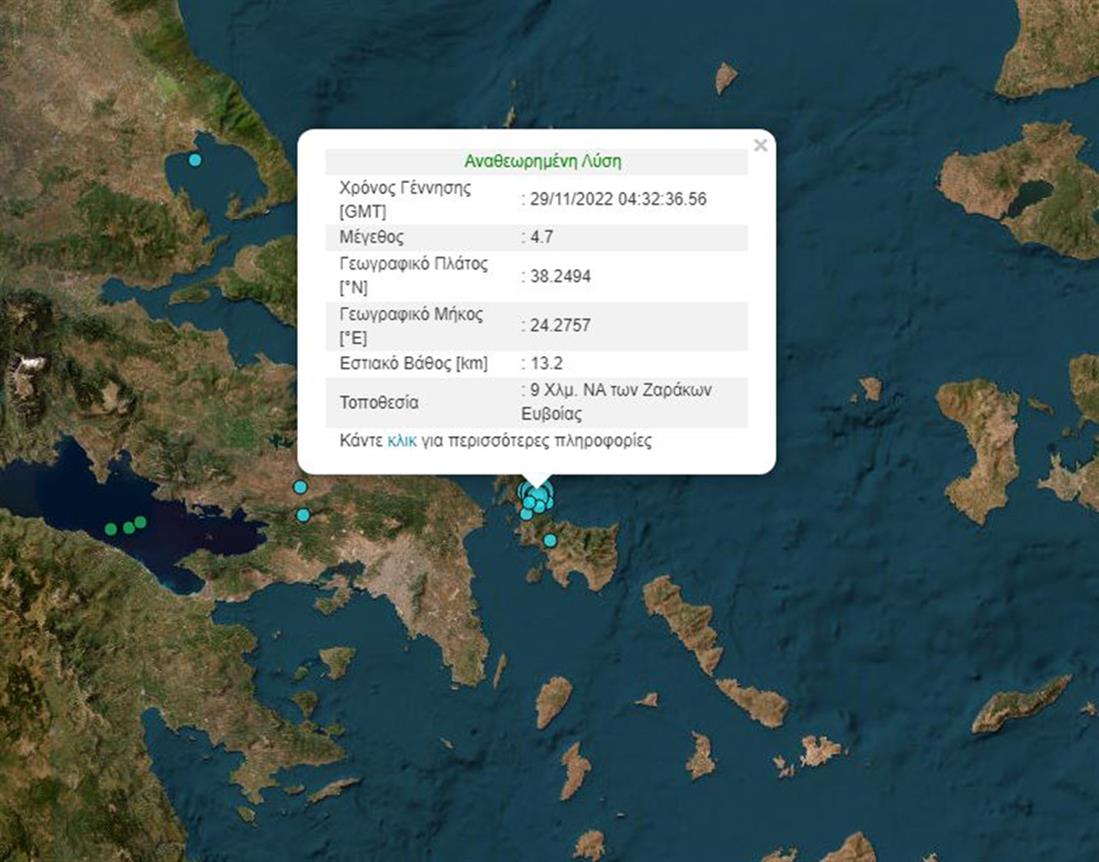
Task: Open the 'κλικ' link for more information
Action: click(x=401, y=441)
